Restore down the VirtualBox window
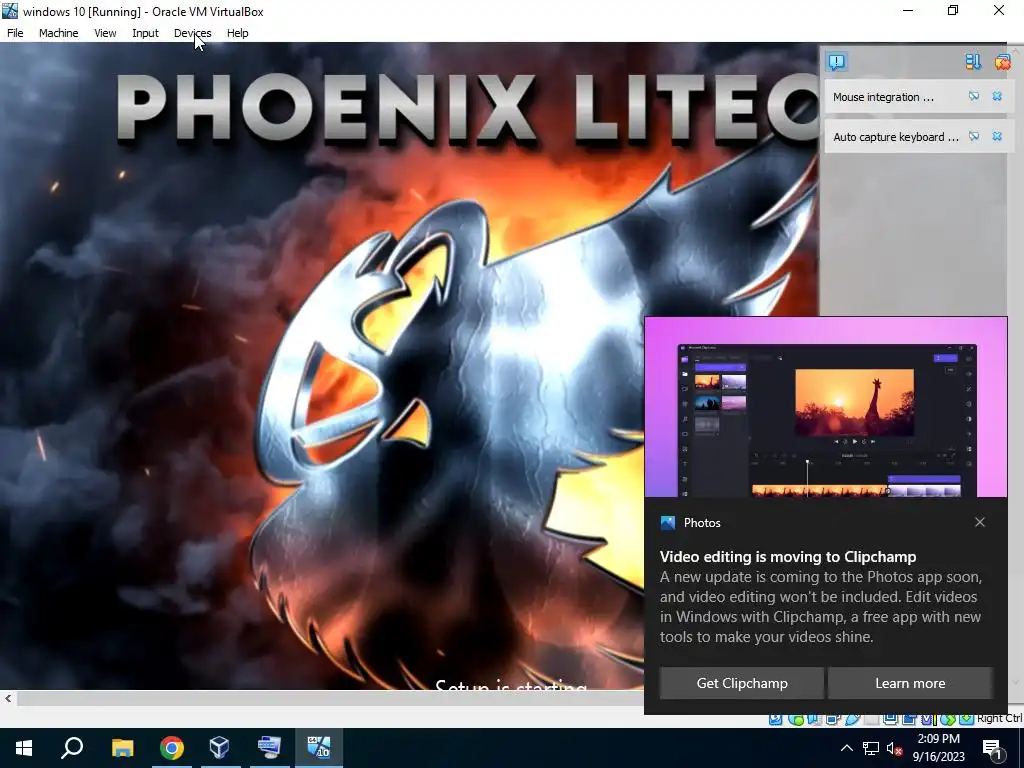The height and width of the screenshot is (768, 1024). [x=953, y=10]
